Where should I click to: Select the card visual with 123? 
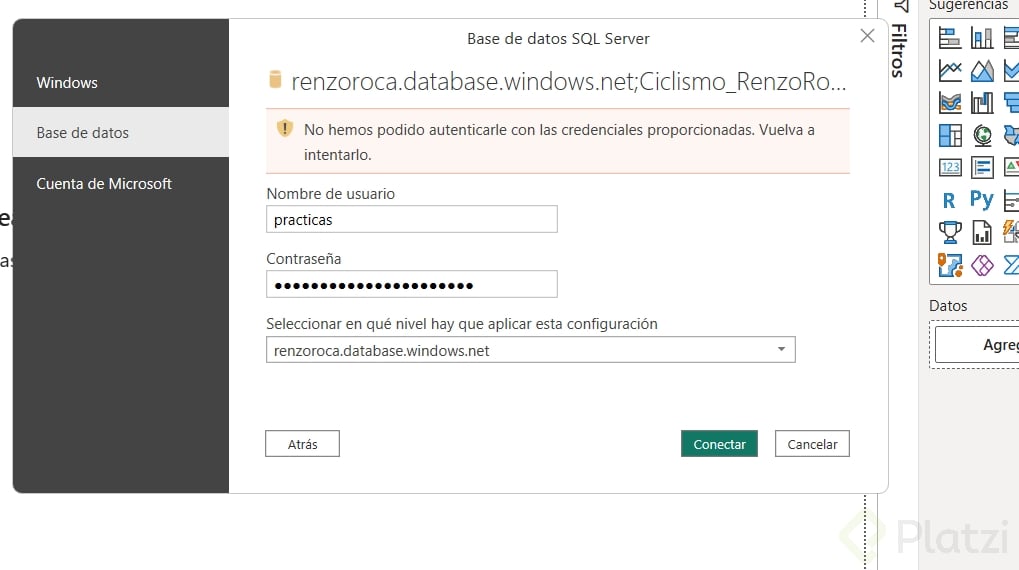[949, 167]
